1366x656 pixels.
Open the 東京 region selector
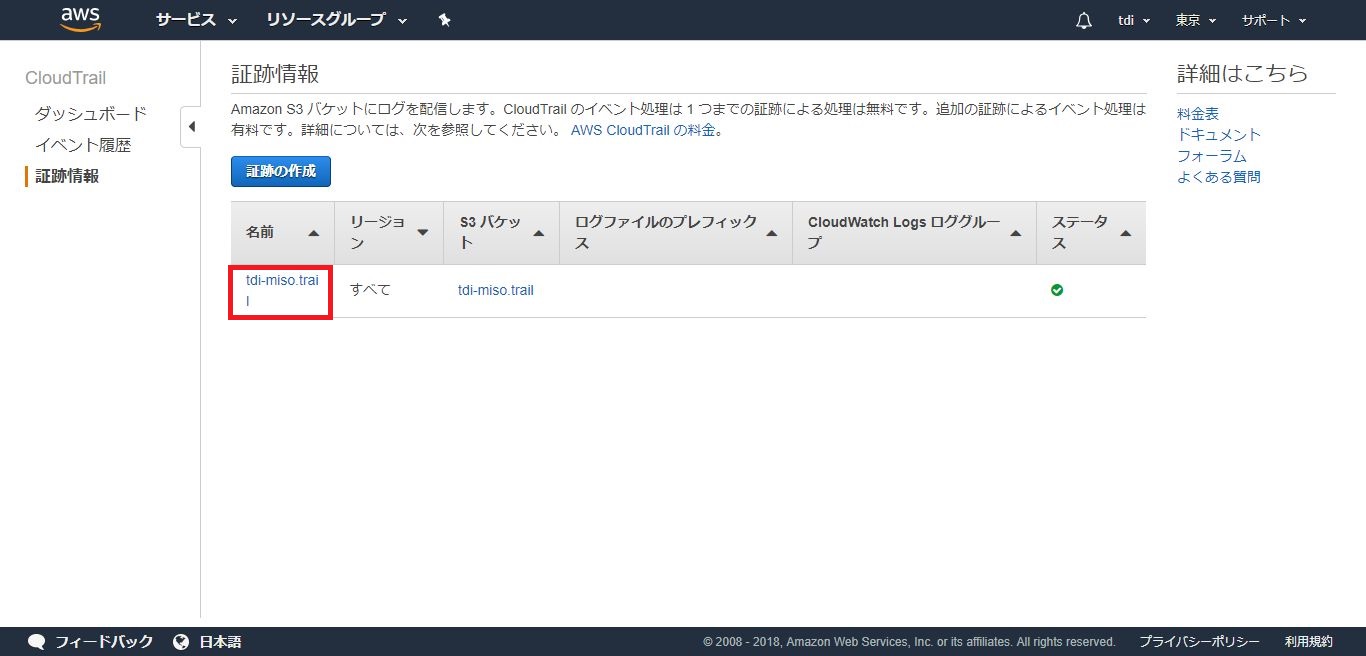pos(1196,20)
